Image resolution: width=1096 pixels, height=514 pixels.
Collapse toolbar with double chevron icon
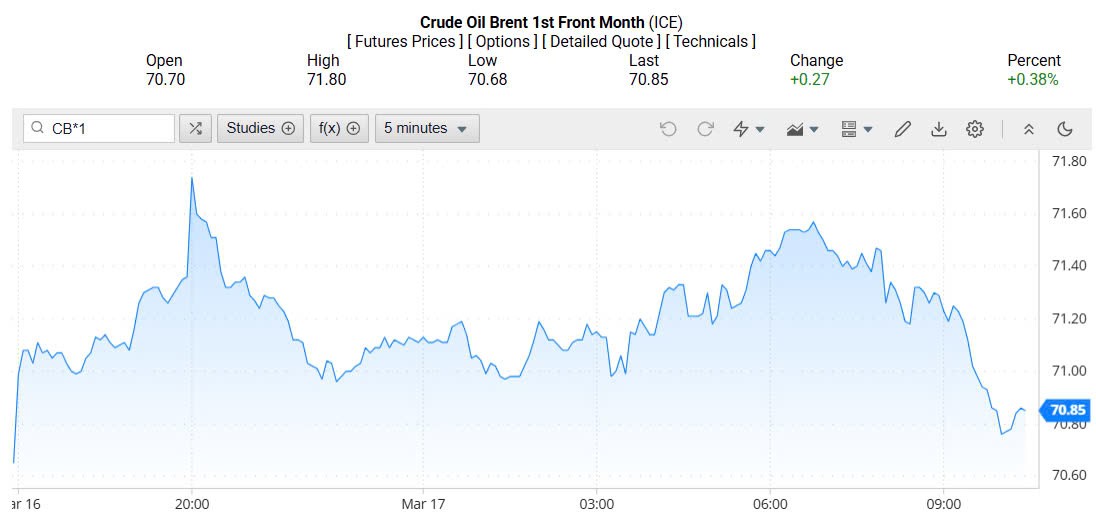coord(1028,129)
